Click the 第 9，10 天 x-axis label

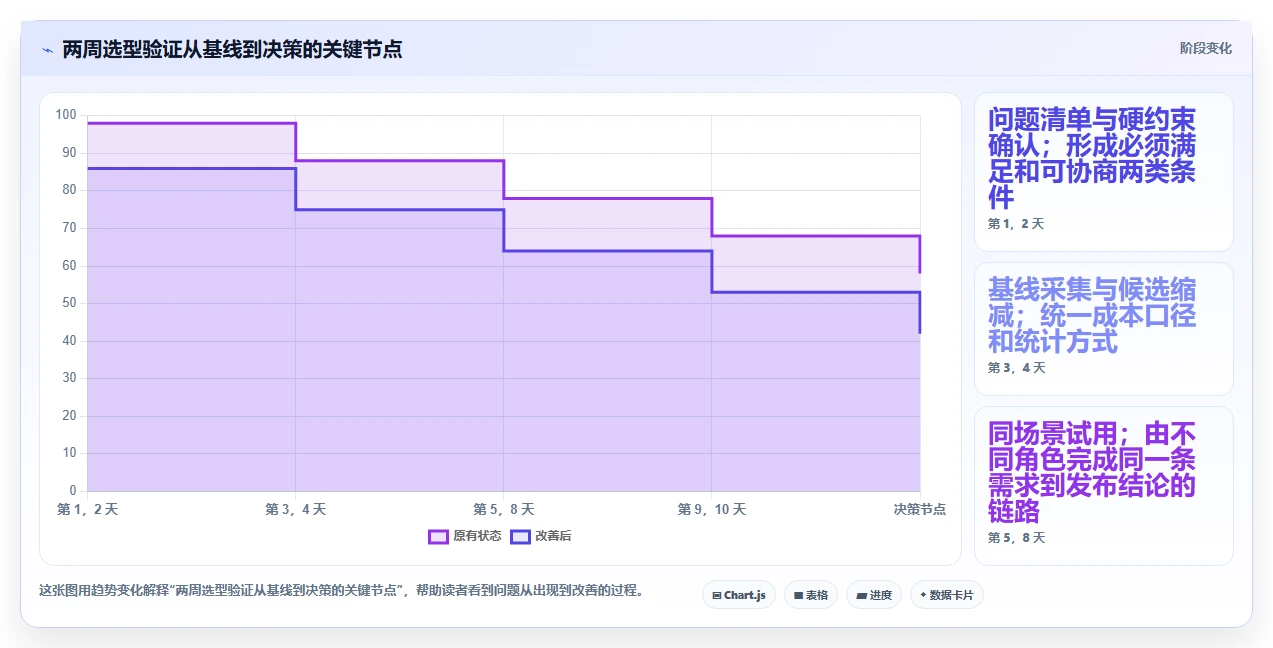[712, 510]
